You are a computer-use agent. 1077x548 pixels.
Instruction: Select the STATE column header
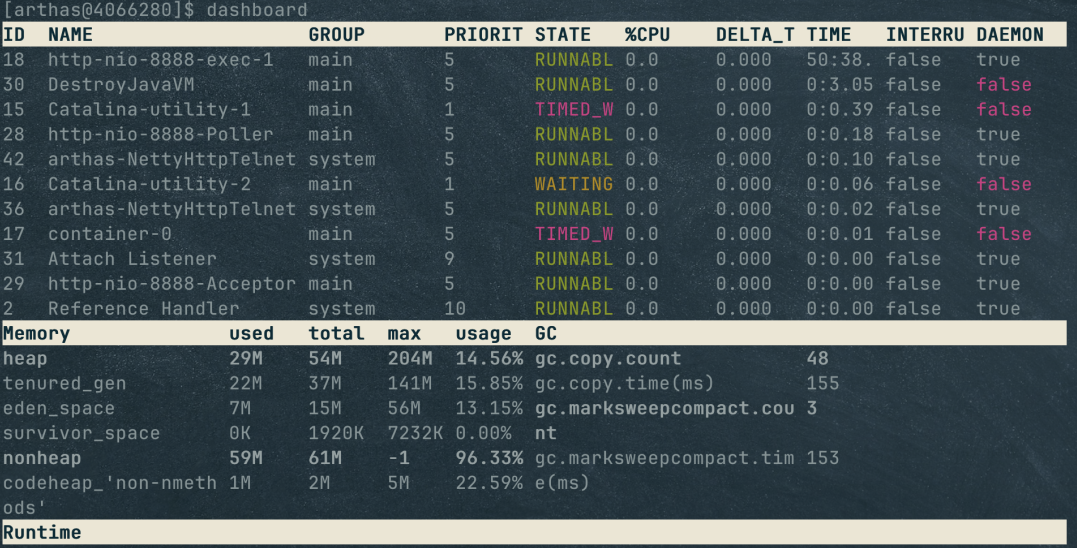(x=563, y=34)
